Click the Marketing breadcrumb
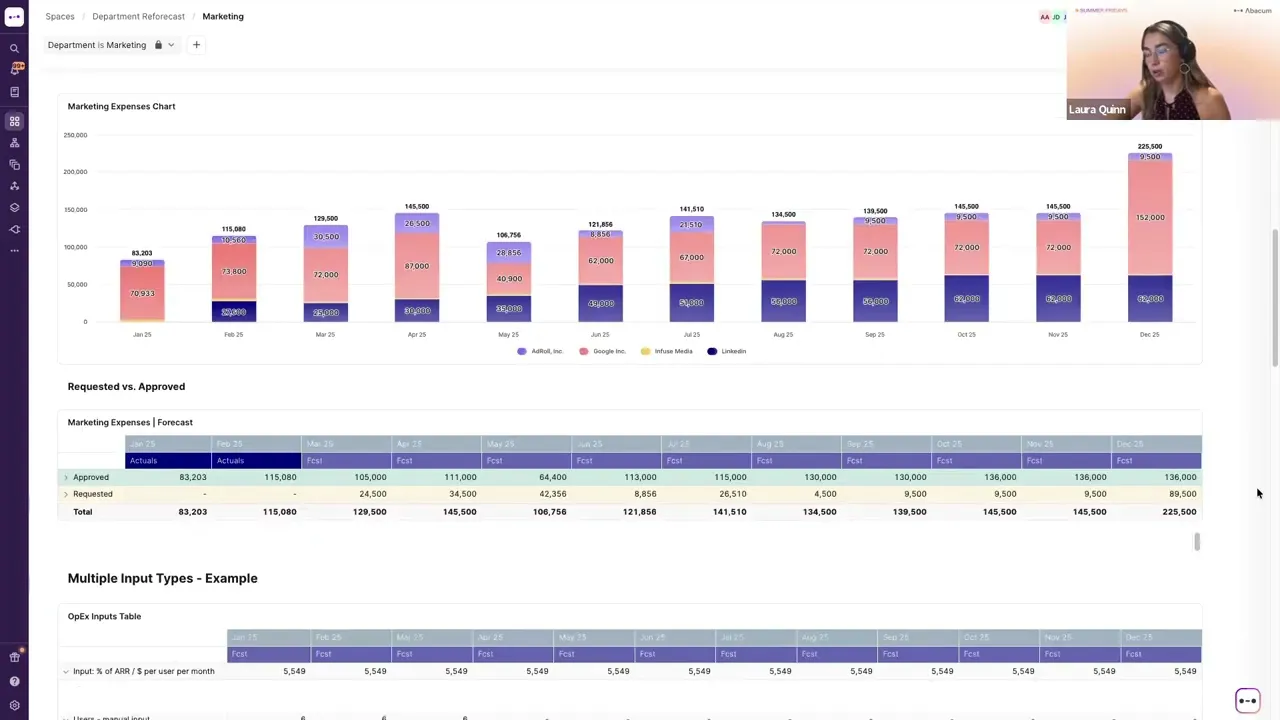This screenshot has width=1280, height=720. coord(223,16)
